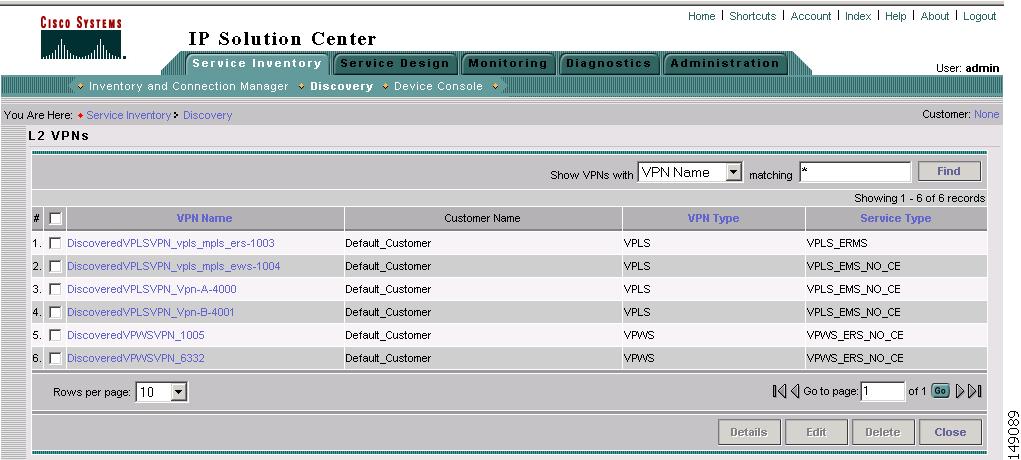Switch to the Service Design tab

[x=394, y=63]
